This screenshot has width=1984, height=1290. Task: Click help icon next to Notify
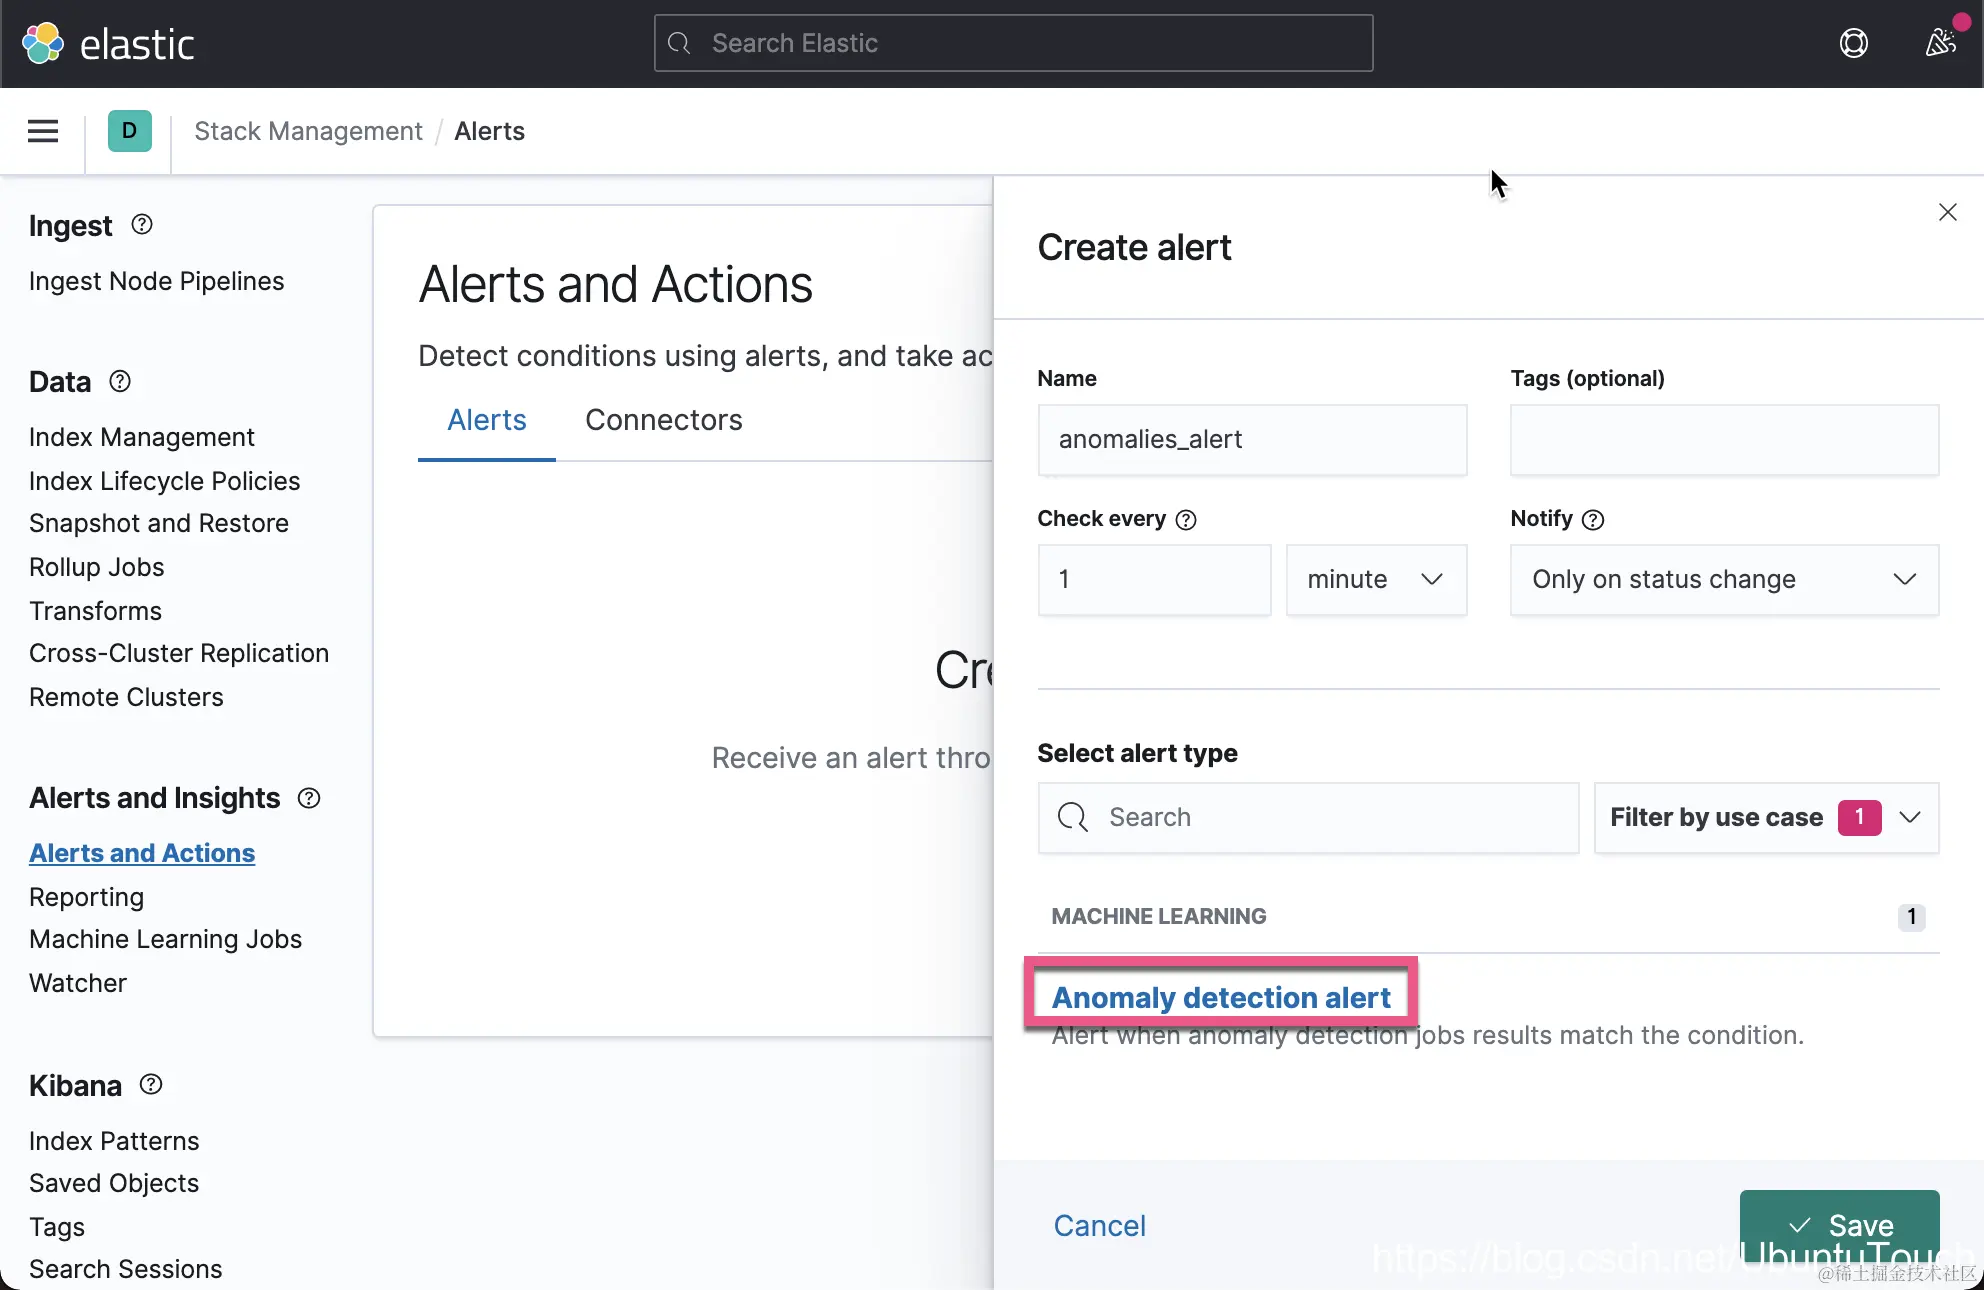point(1593,519)
